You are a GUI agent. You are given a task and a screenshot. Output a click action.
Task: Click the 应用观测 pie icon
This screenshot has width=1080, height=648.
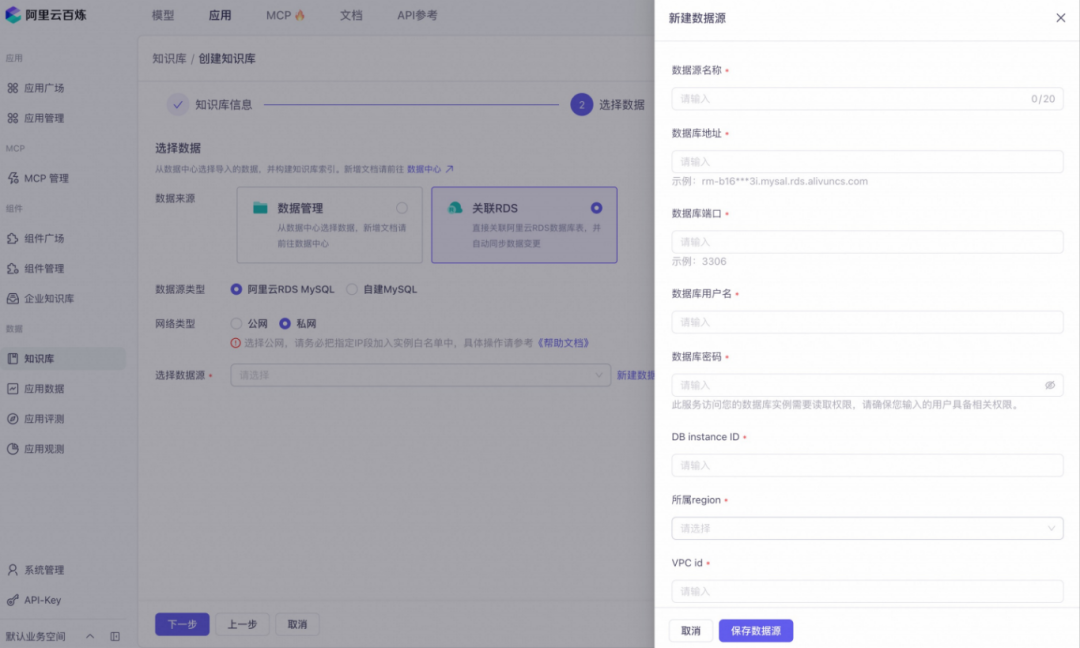[x=12, y=449]
